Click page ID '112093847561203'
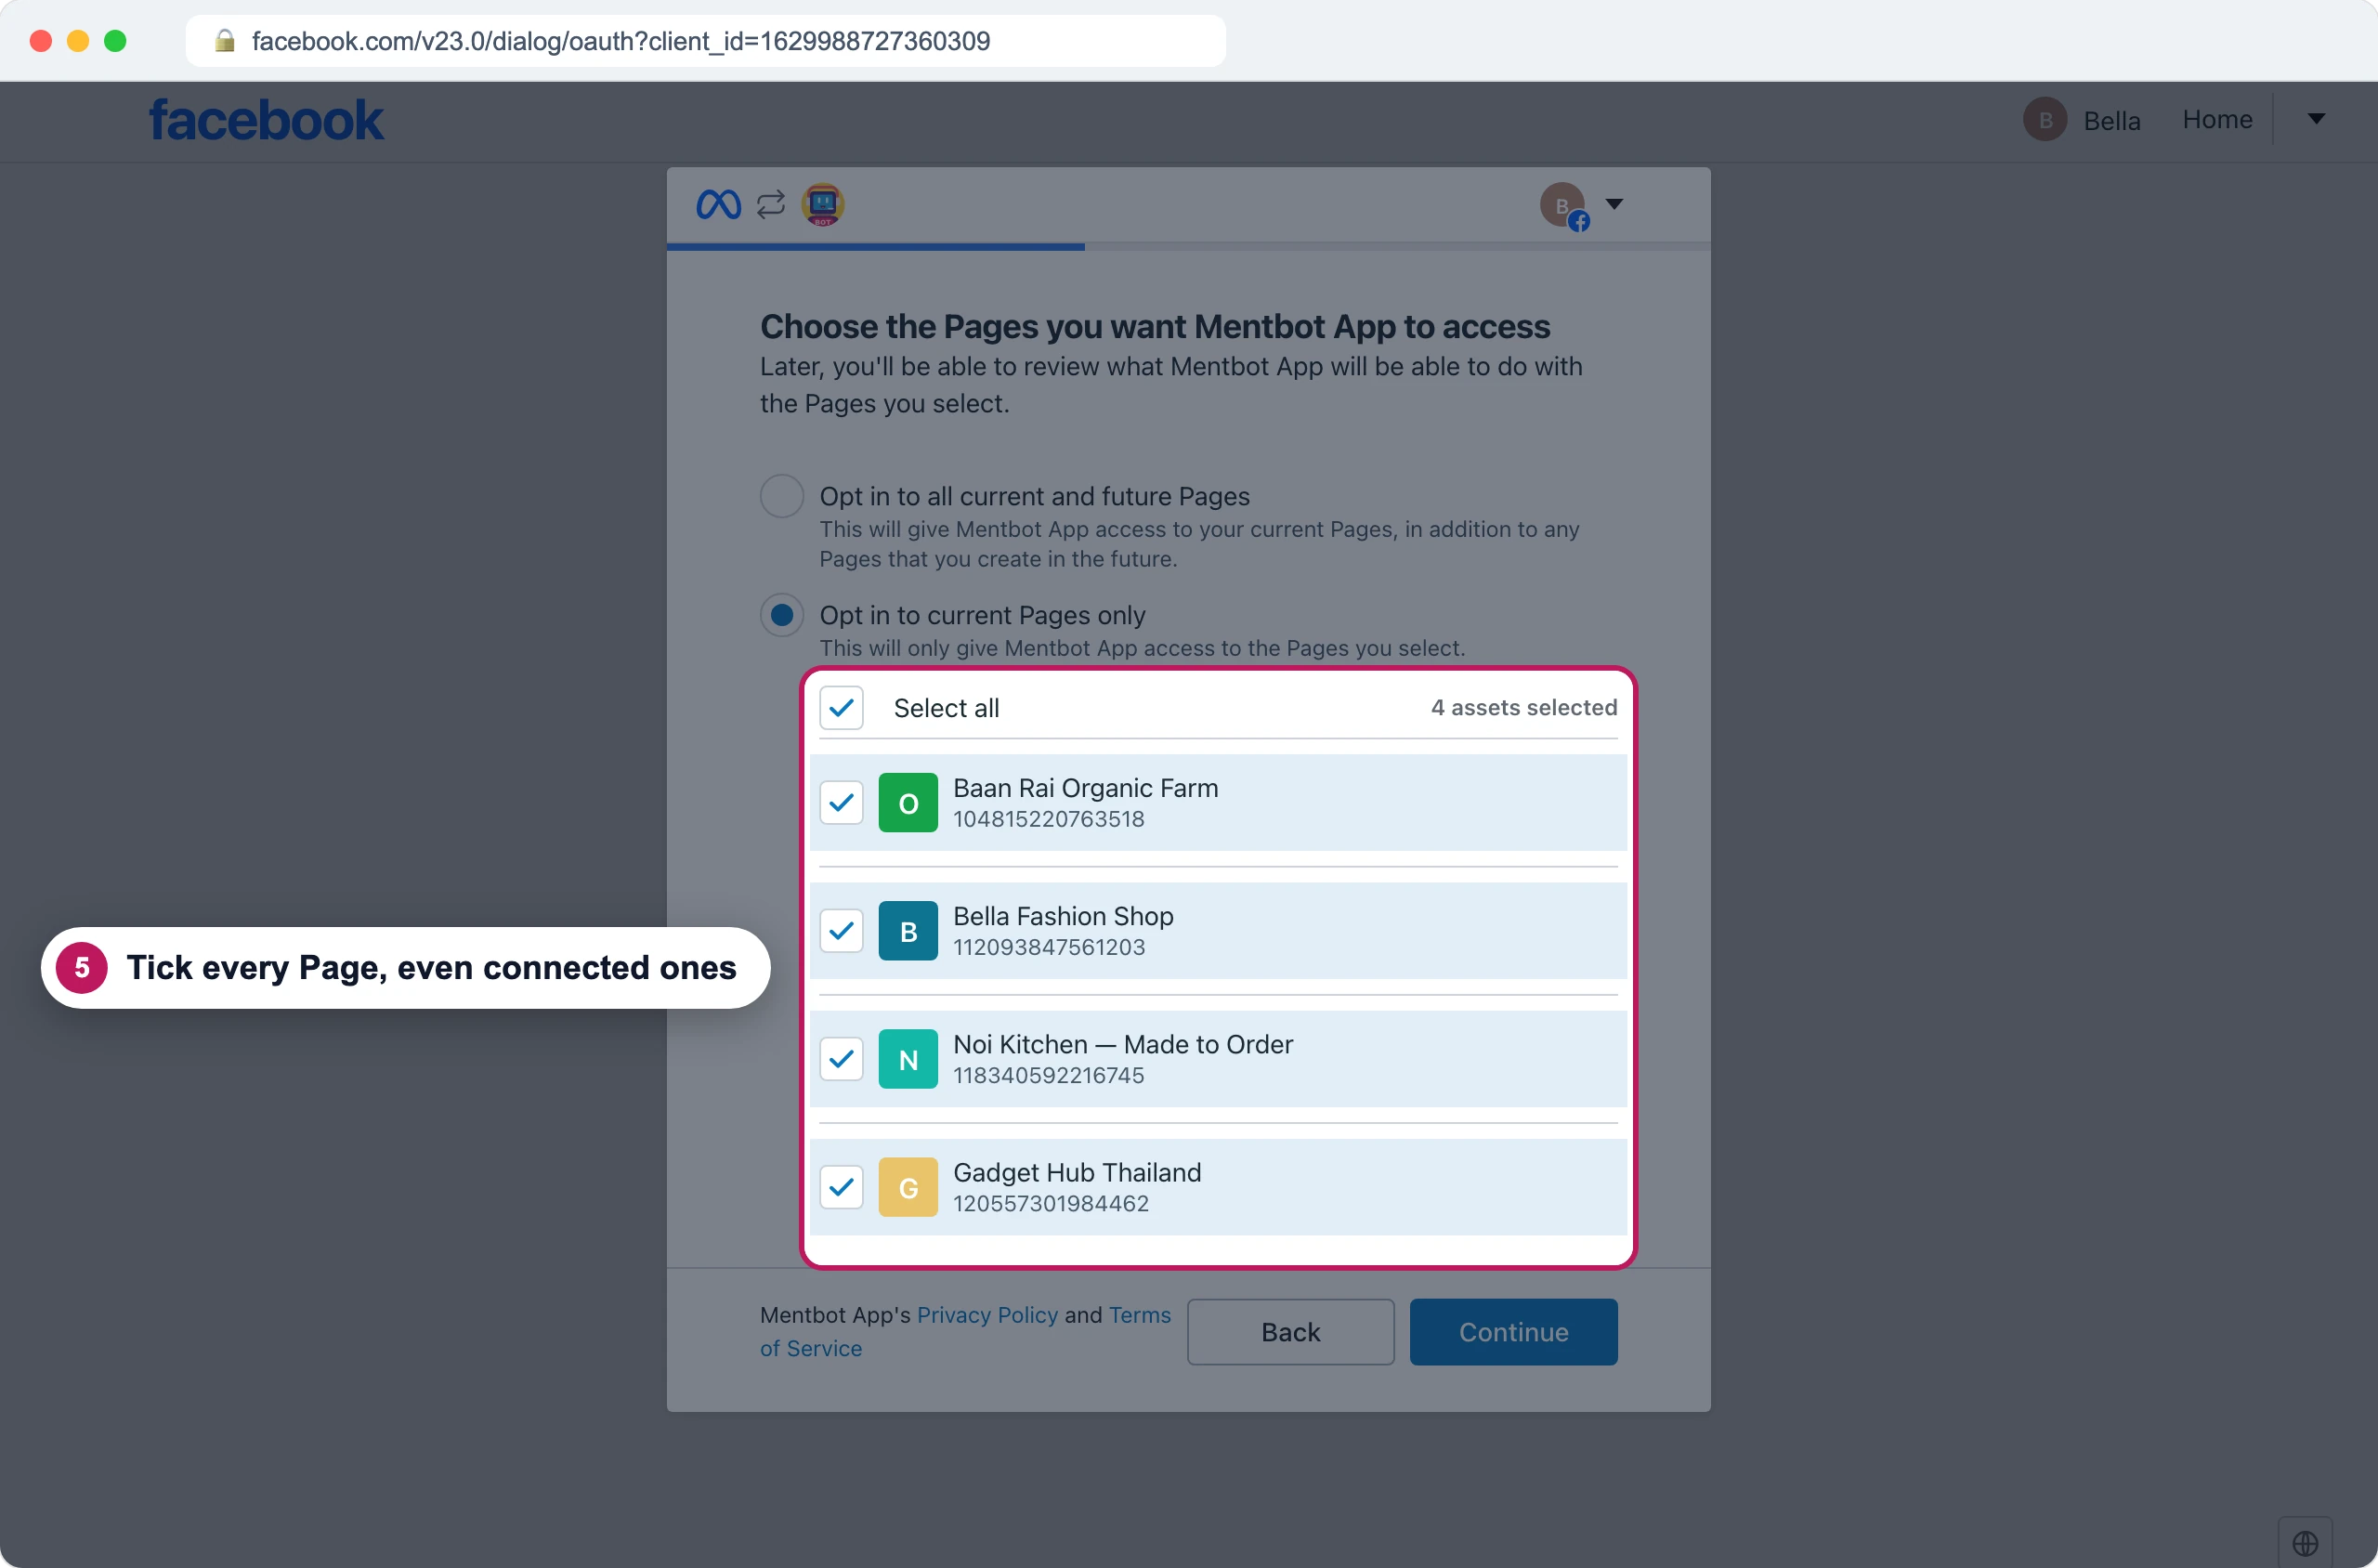2378x1568 pixels. coord(1049,947)
